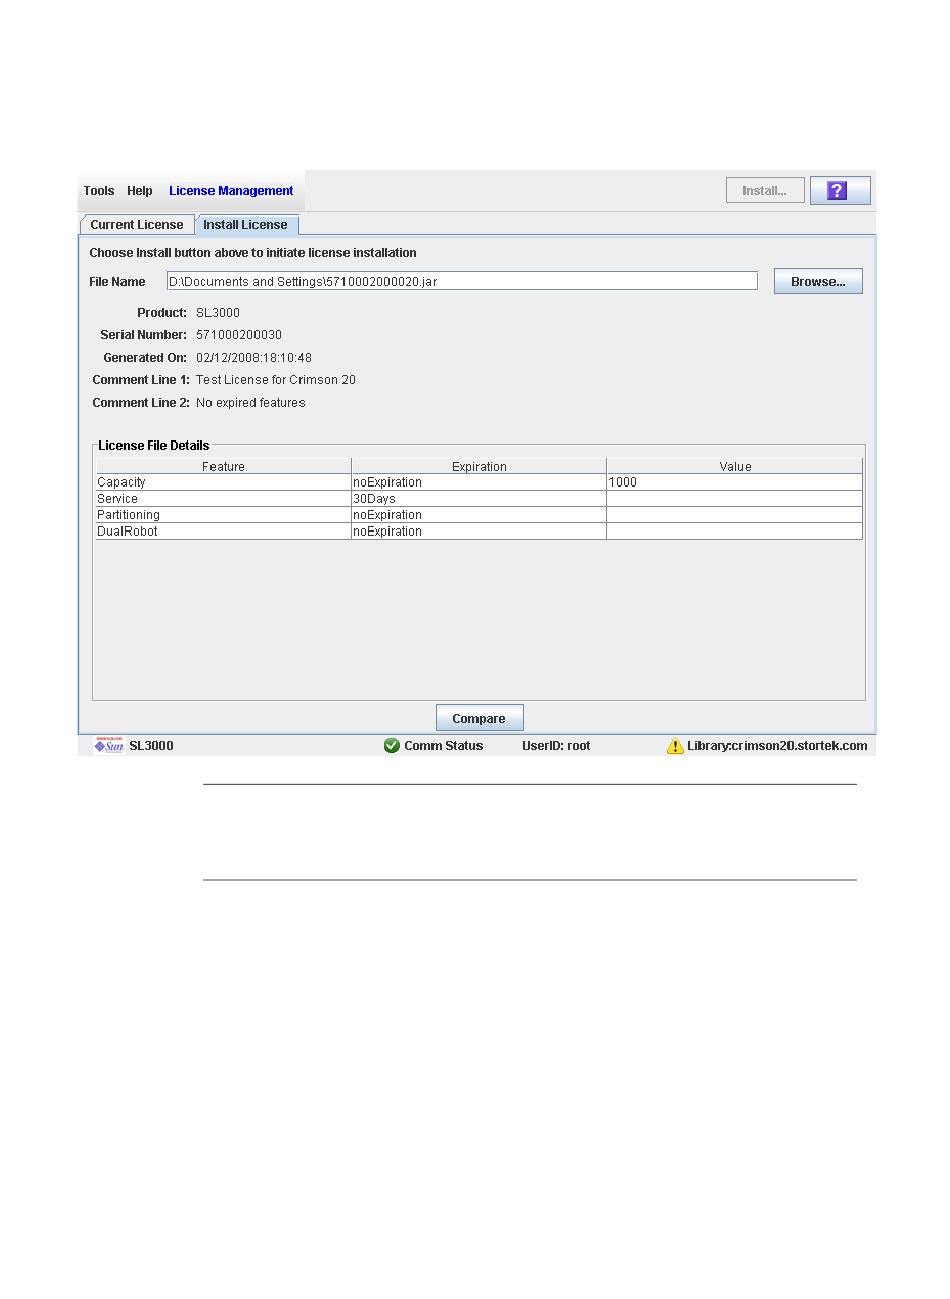Click the Browse... button
The height and width of the screenshot is (1299, 950).
coord(818,282)
